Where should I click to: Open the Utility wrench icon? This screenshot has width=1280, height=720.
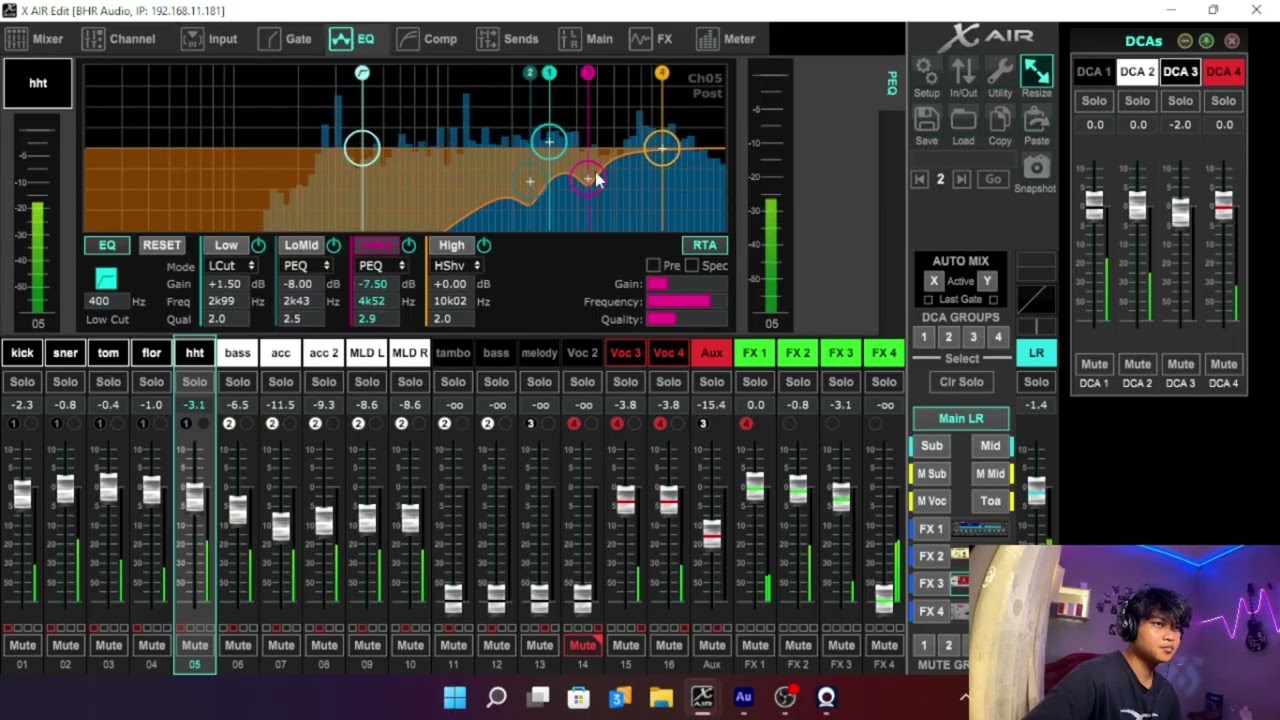click(1000, 71)
